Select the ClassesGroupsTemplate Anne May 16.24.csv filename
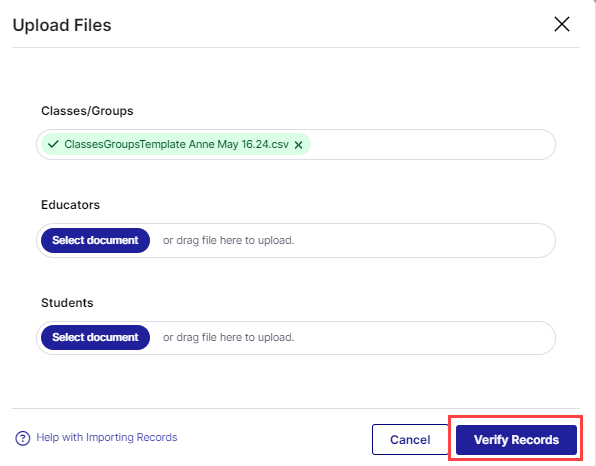The image size is (596, 466). [176, 144]
